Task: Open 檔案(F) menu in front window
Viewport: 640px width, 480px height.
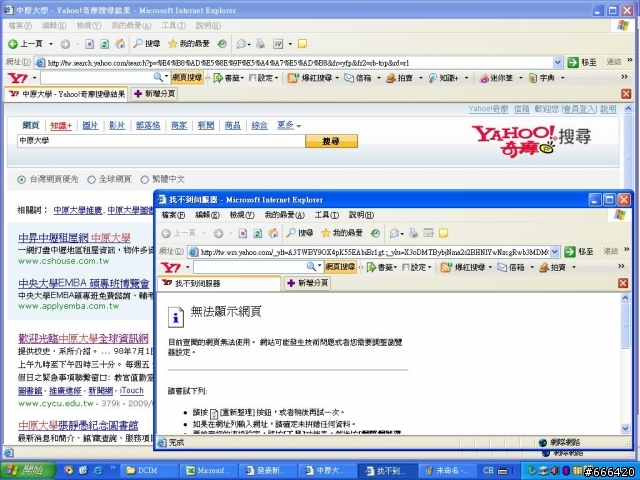Action: [x=173, y=215]
